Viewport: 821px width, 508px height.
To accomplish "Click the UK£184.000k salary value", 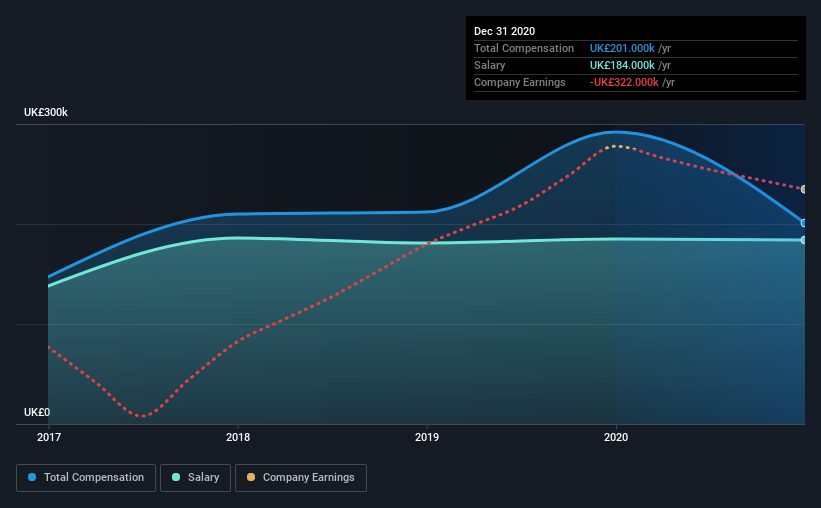I will point(622,65).
